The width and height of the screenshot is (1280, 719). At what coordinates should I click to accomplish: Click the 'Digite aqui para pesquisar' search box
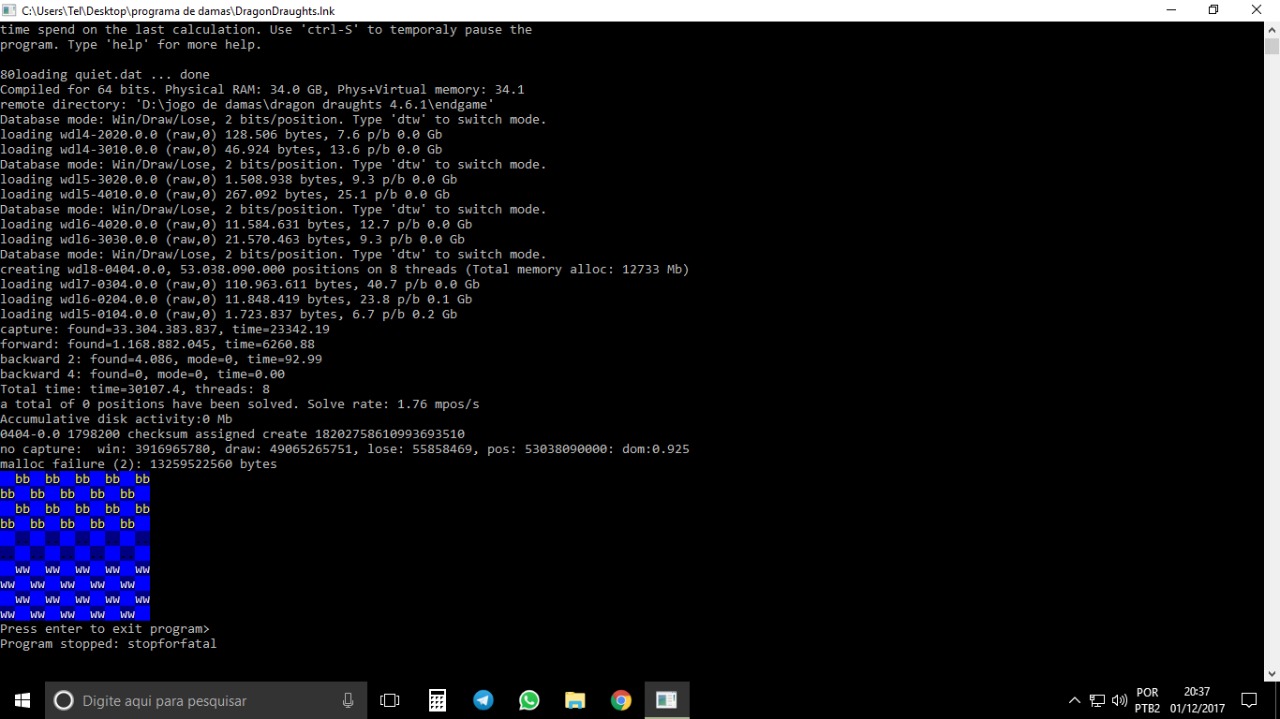(x=200, y=701)
